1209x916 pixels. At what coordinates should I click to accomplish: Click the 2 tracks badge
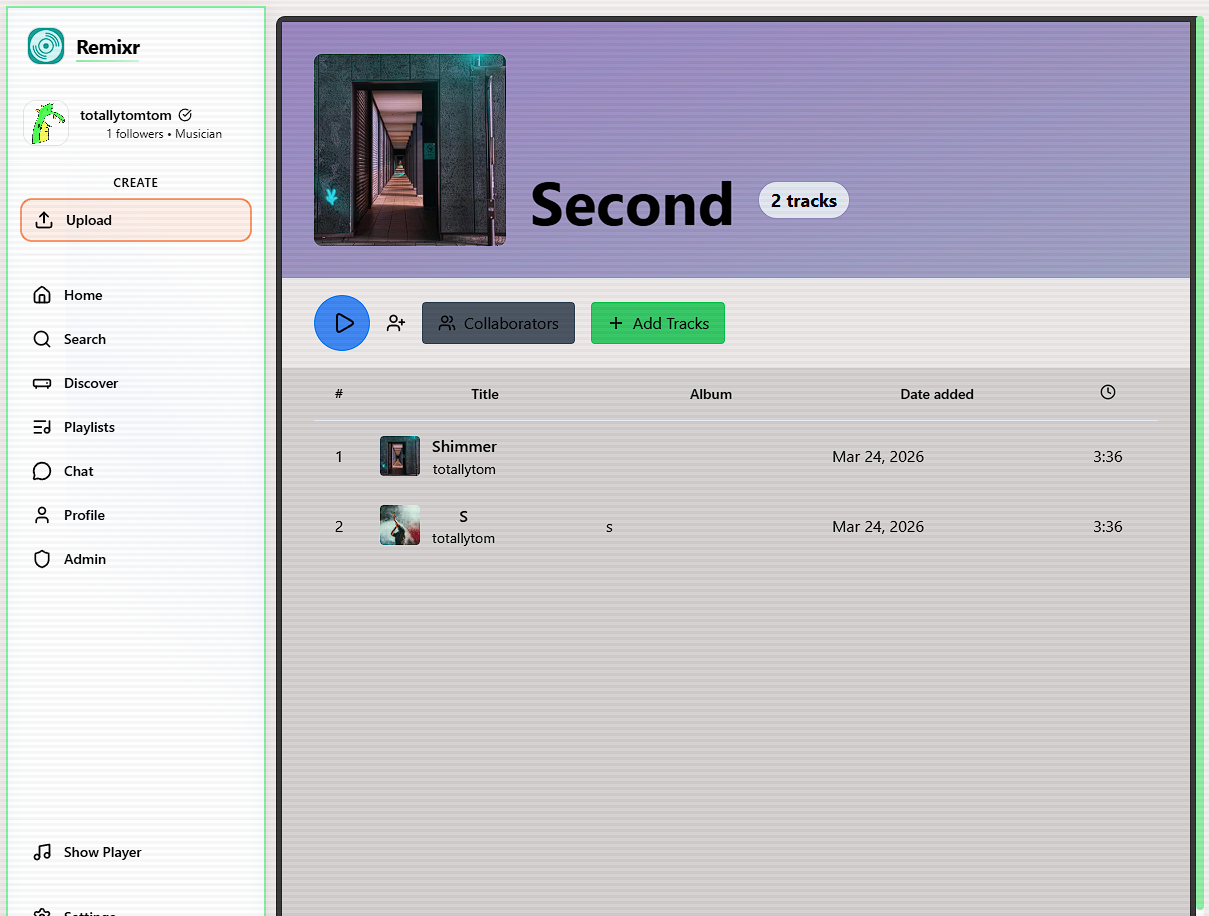(x=803, y=200)
